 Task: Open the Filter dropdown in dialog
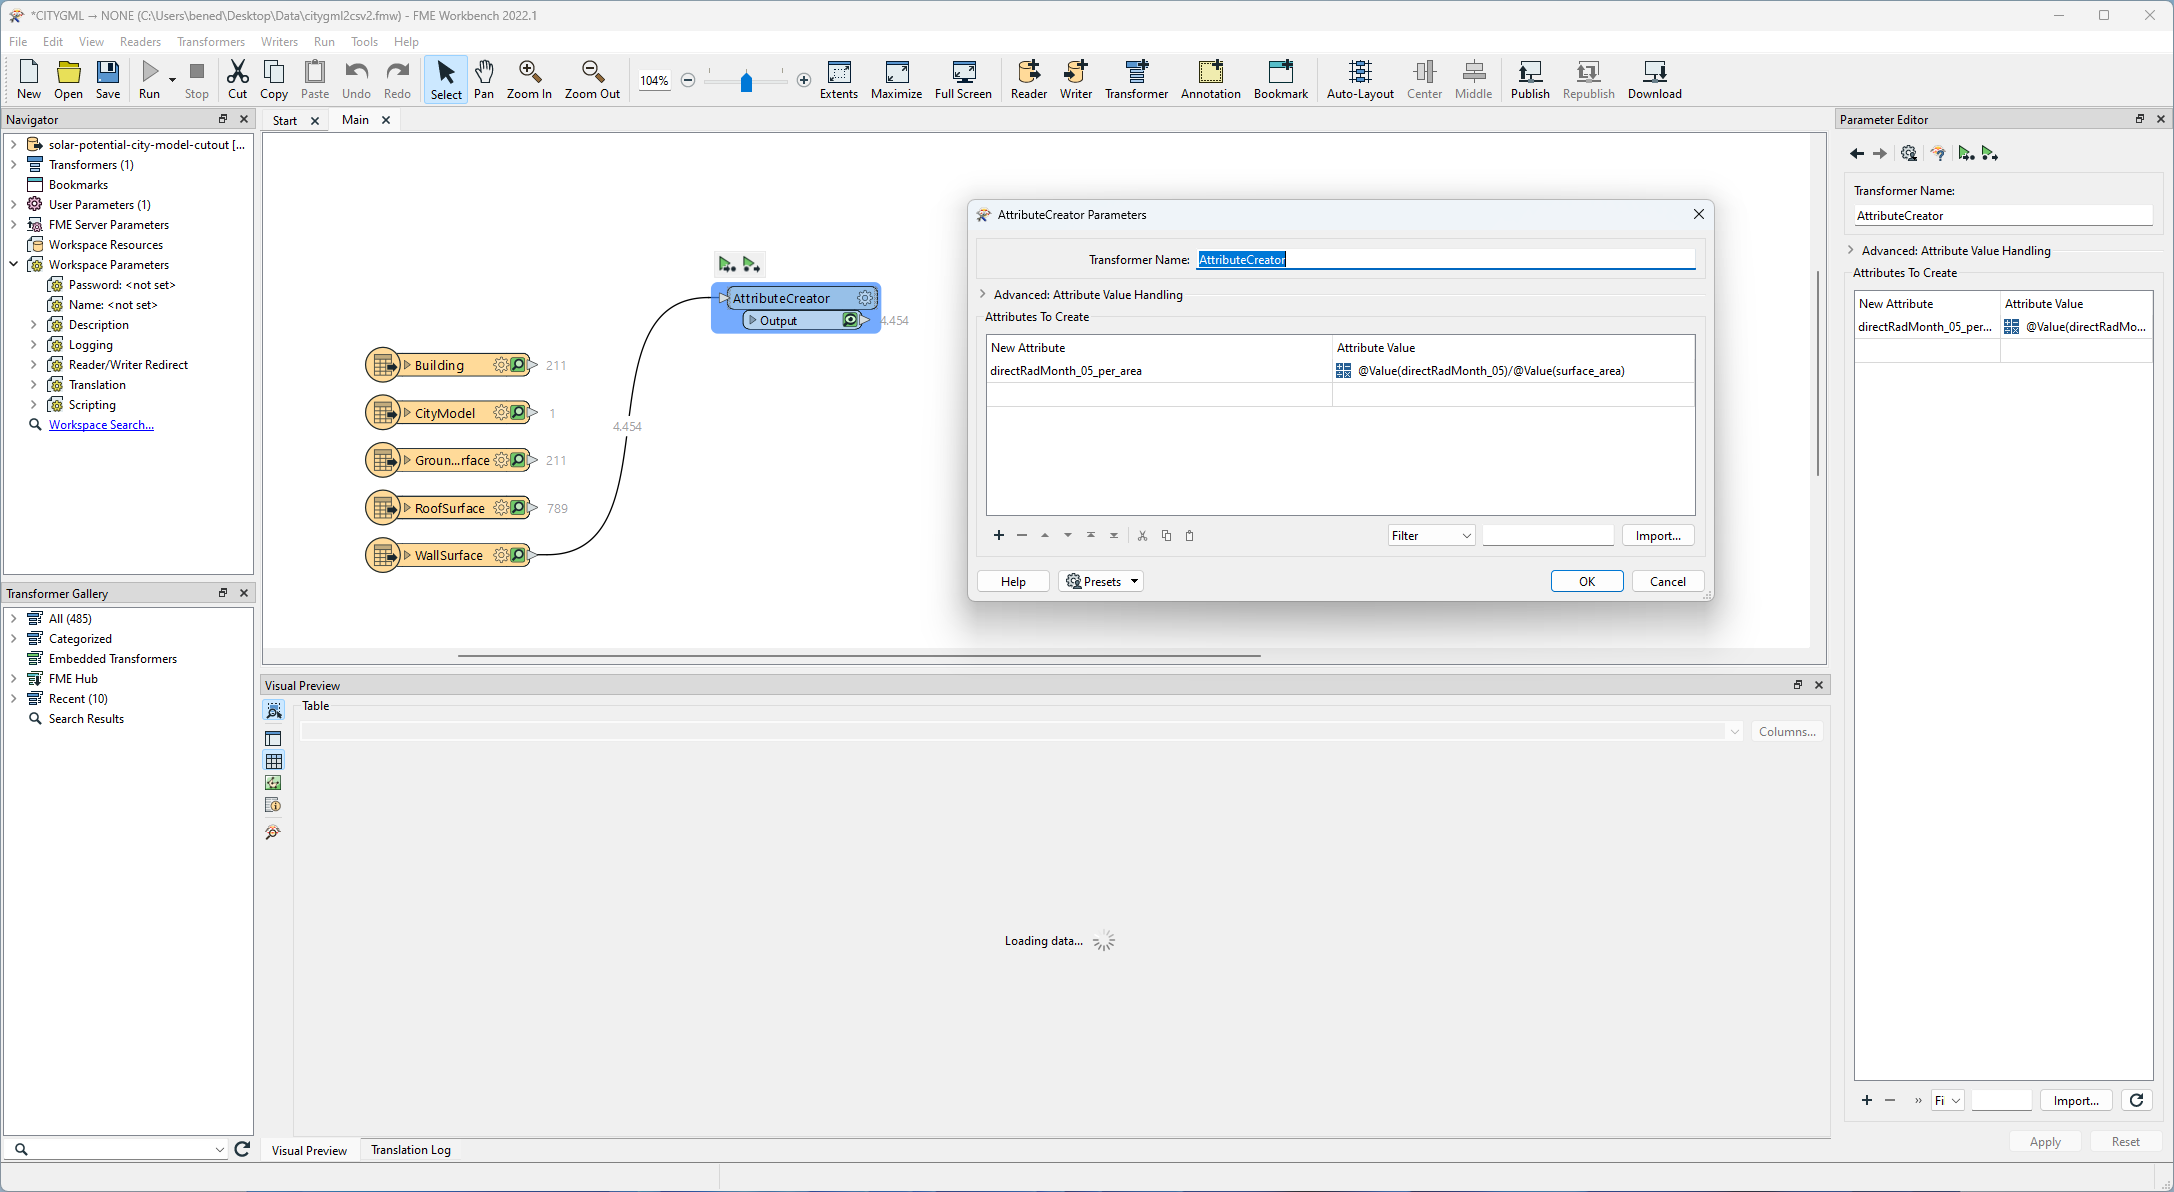tap(1431, 536)
